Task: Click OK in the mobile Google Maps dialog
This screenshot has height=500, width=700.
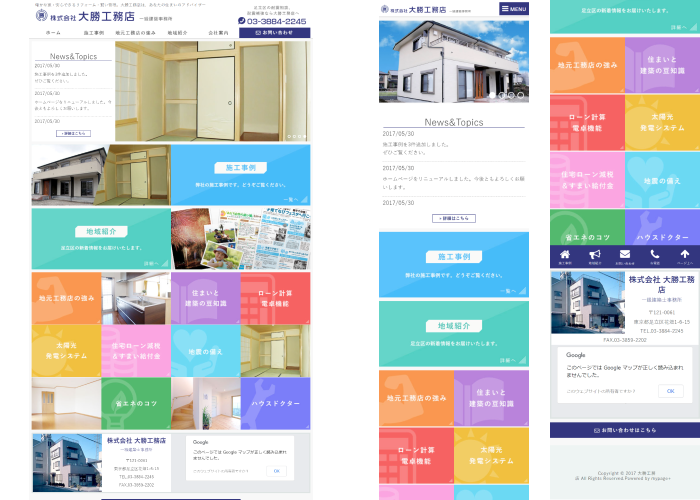Action: tap(671, 391)
